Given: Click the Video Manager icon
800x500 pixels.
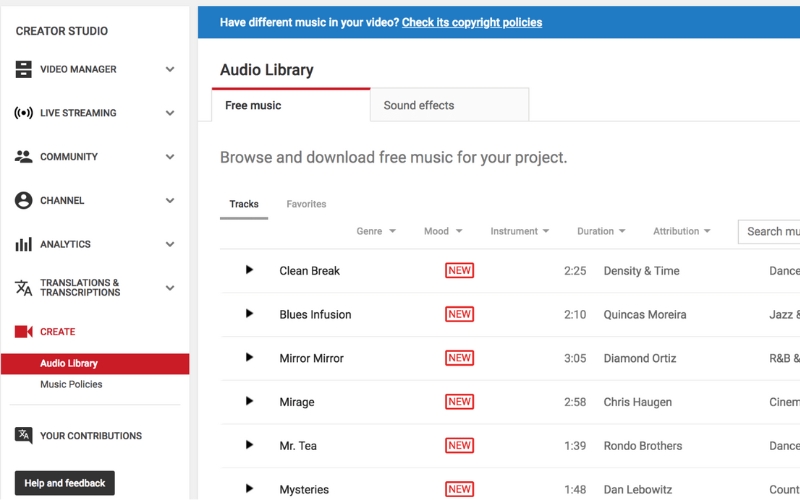Looking at the screenshot, I should coord(23,69).
